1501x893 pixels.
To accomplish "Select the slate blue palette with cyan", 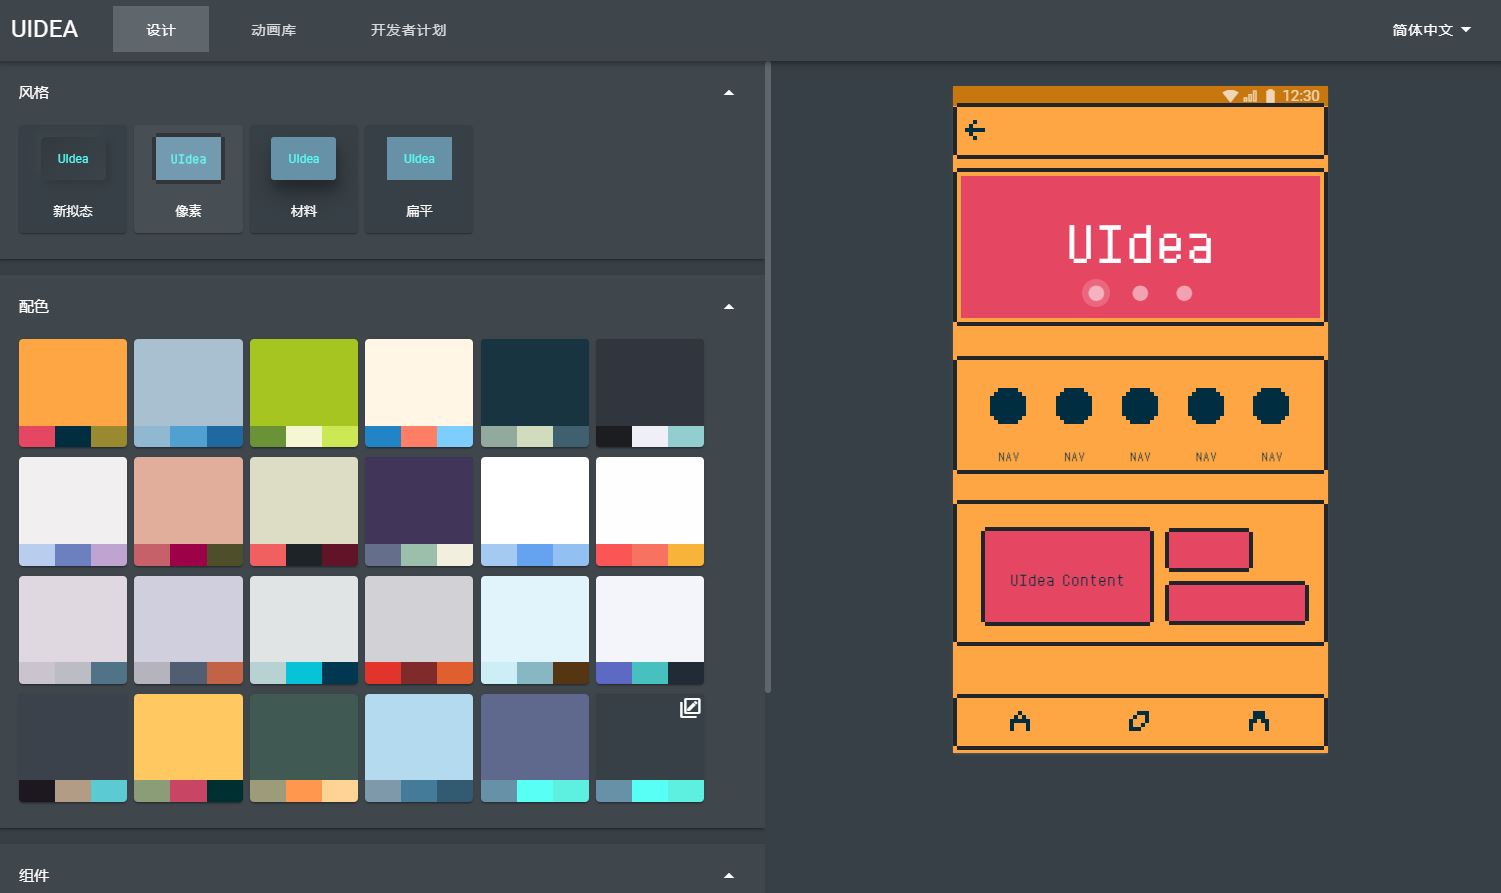I will click(535, 748).
